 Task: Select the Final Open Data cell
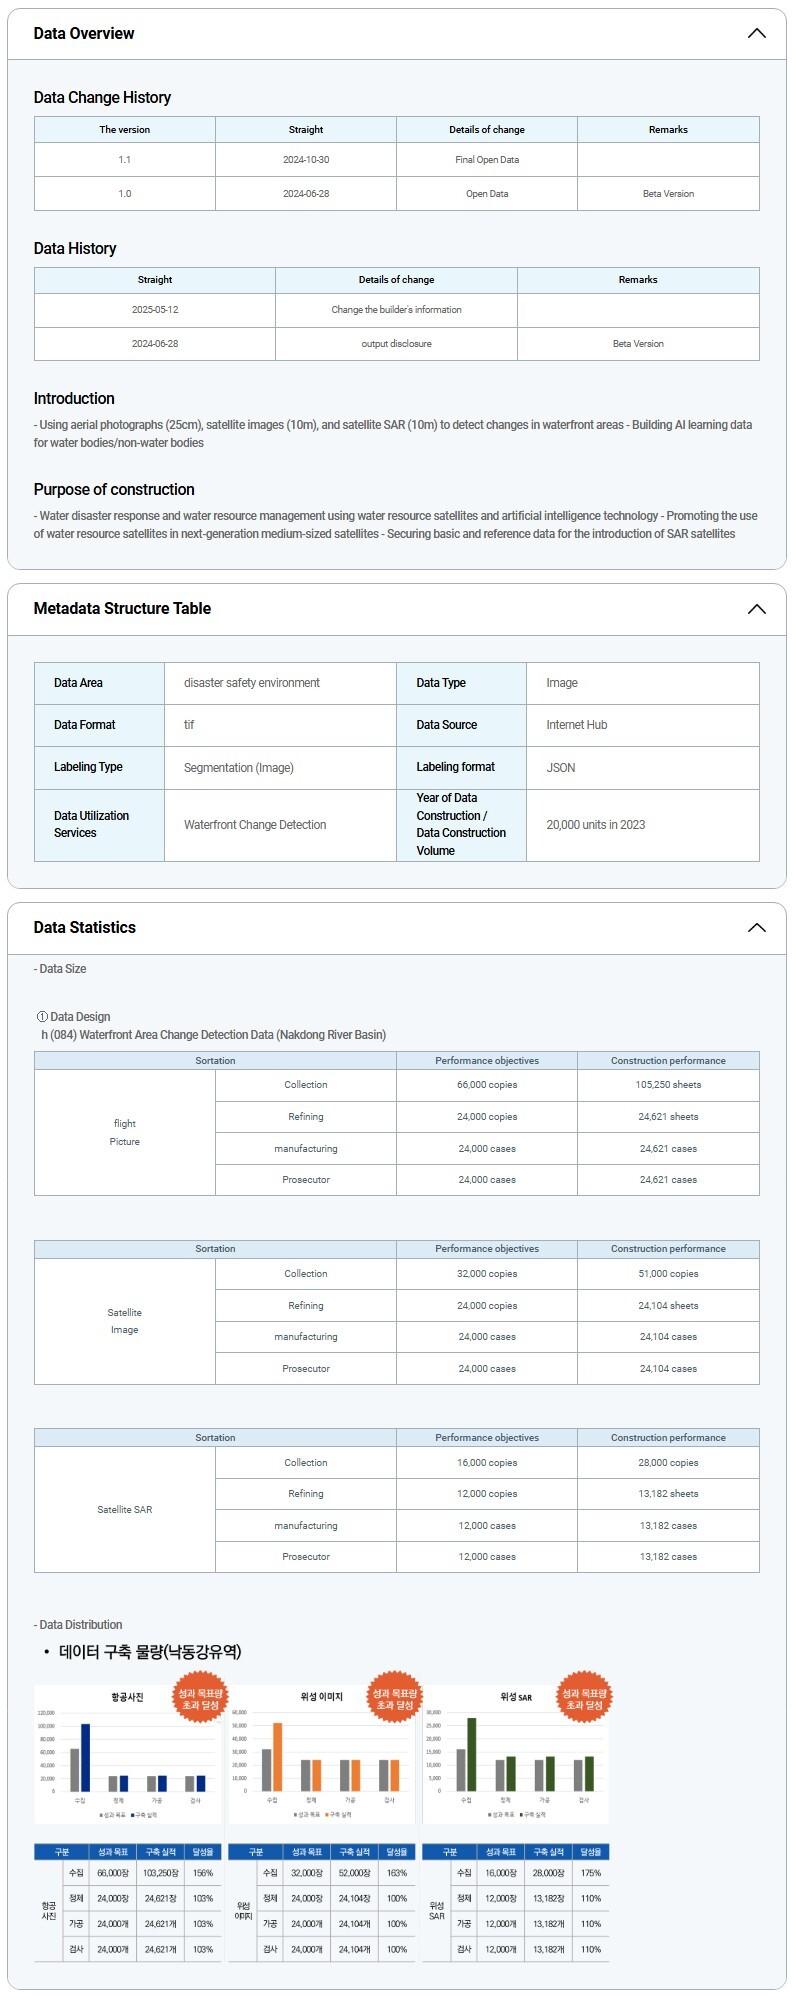(487, 160)
